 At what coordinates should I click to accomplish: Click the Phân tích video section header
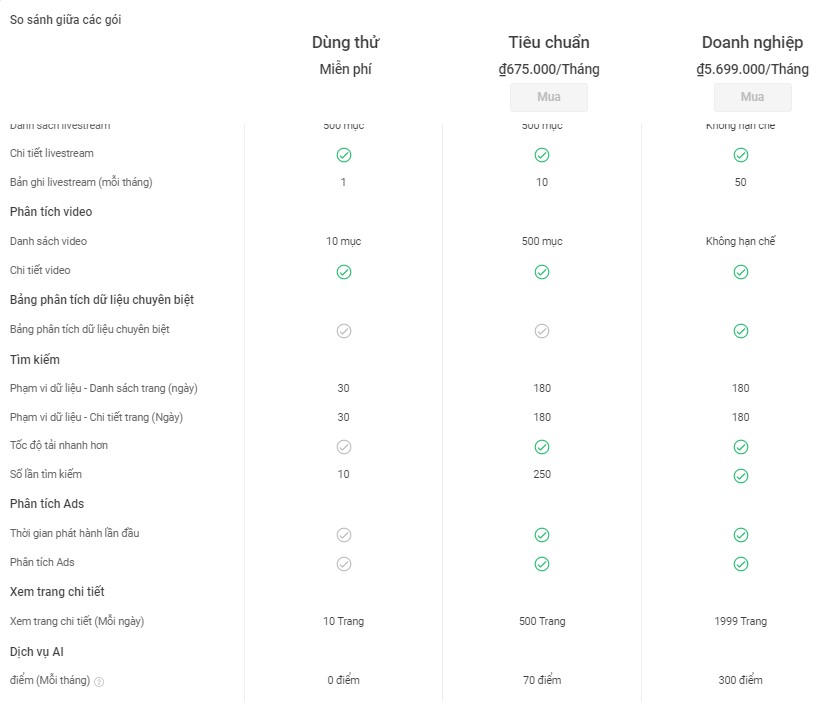[51, 212]
